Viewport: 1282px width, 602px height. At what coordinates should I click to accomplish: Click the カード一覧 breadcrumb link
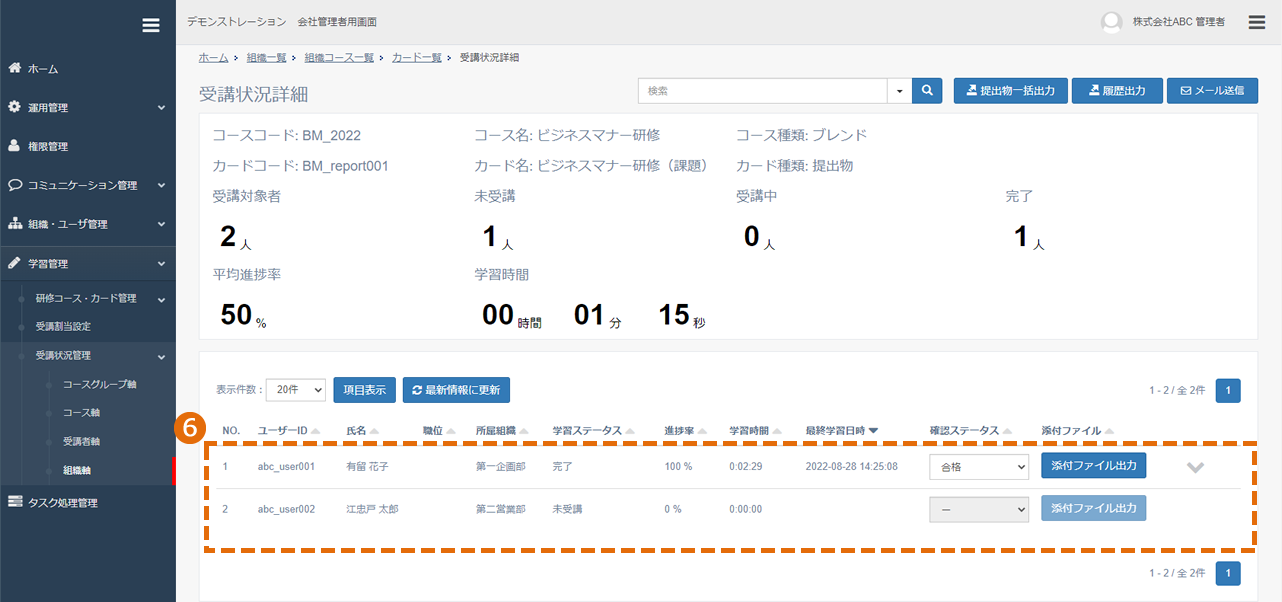click(416, 58)
